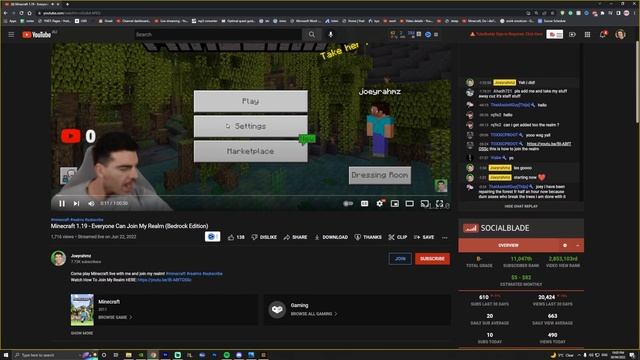
Task: Open player settings gear menu
Action: click(x=380, y=203)
